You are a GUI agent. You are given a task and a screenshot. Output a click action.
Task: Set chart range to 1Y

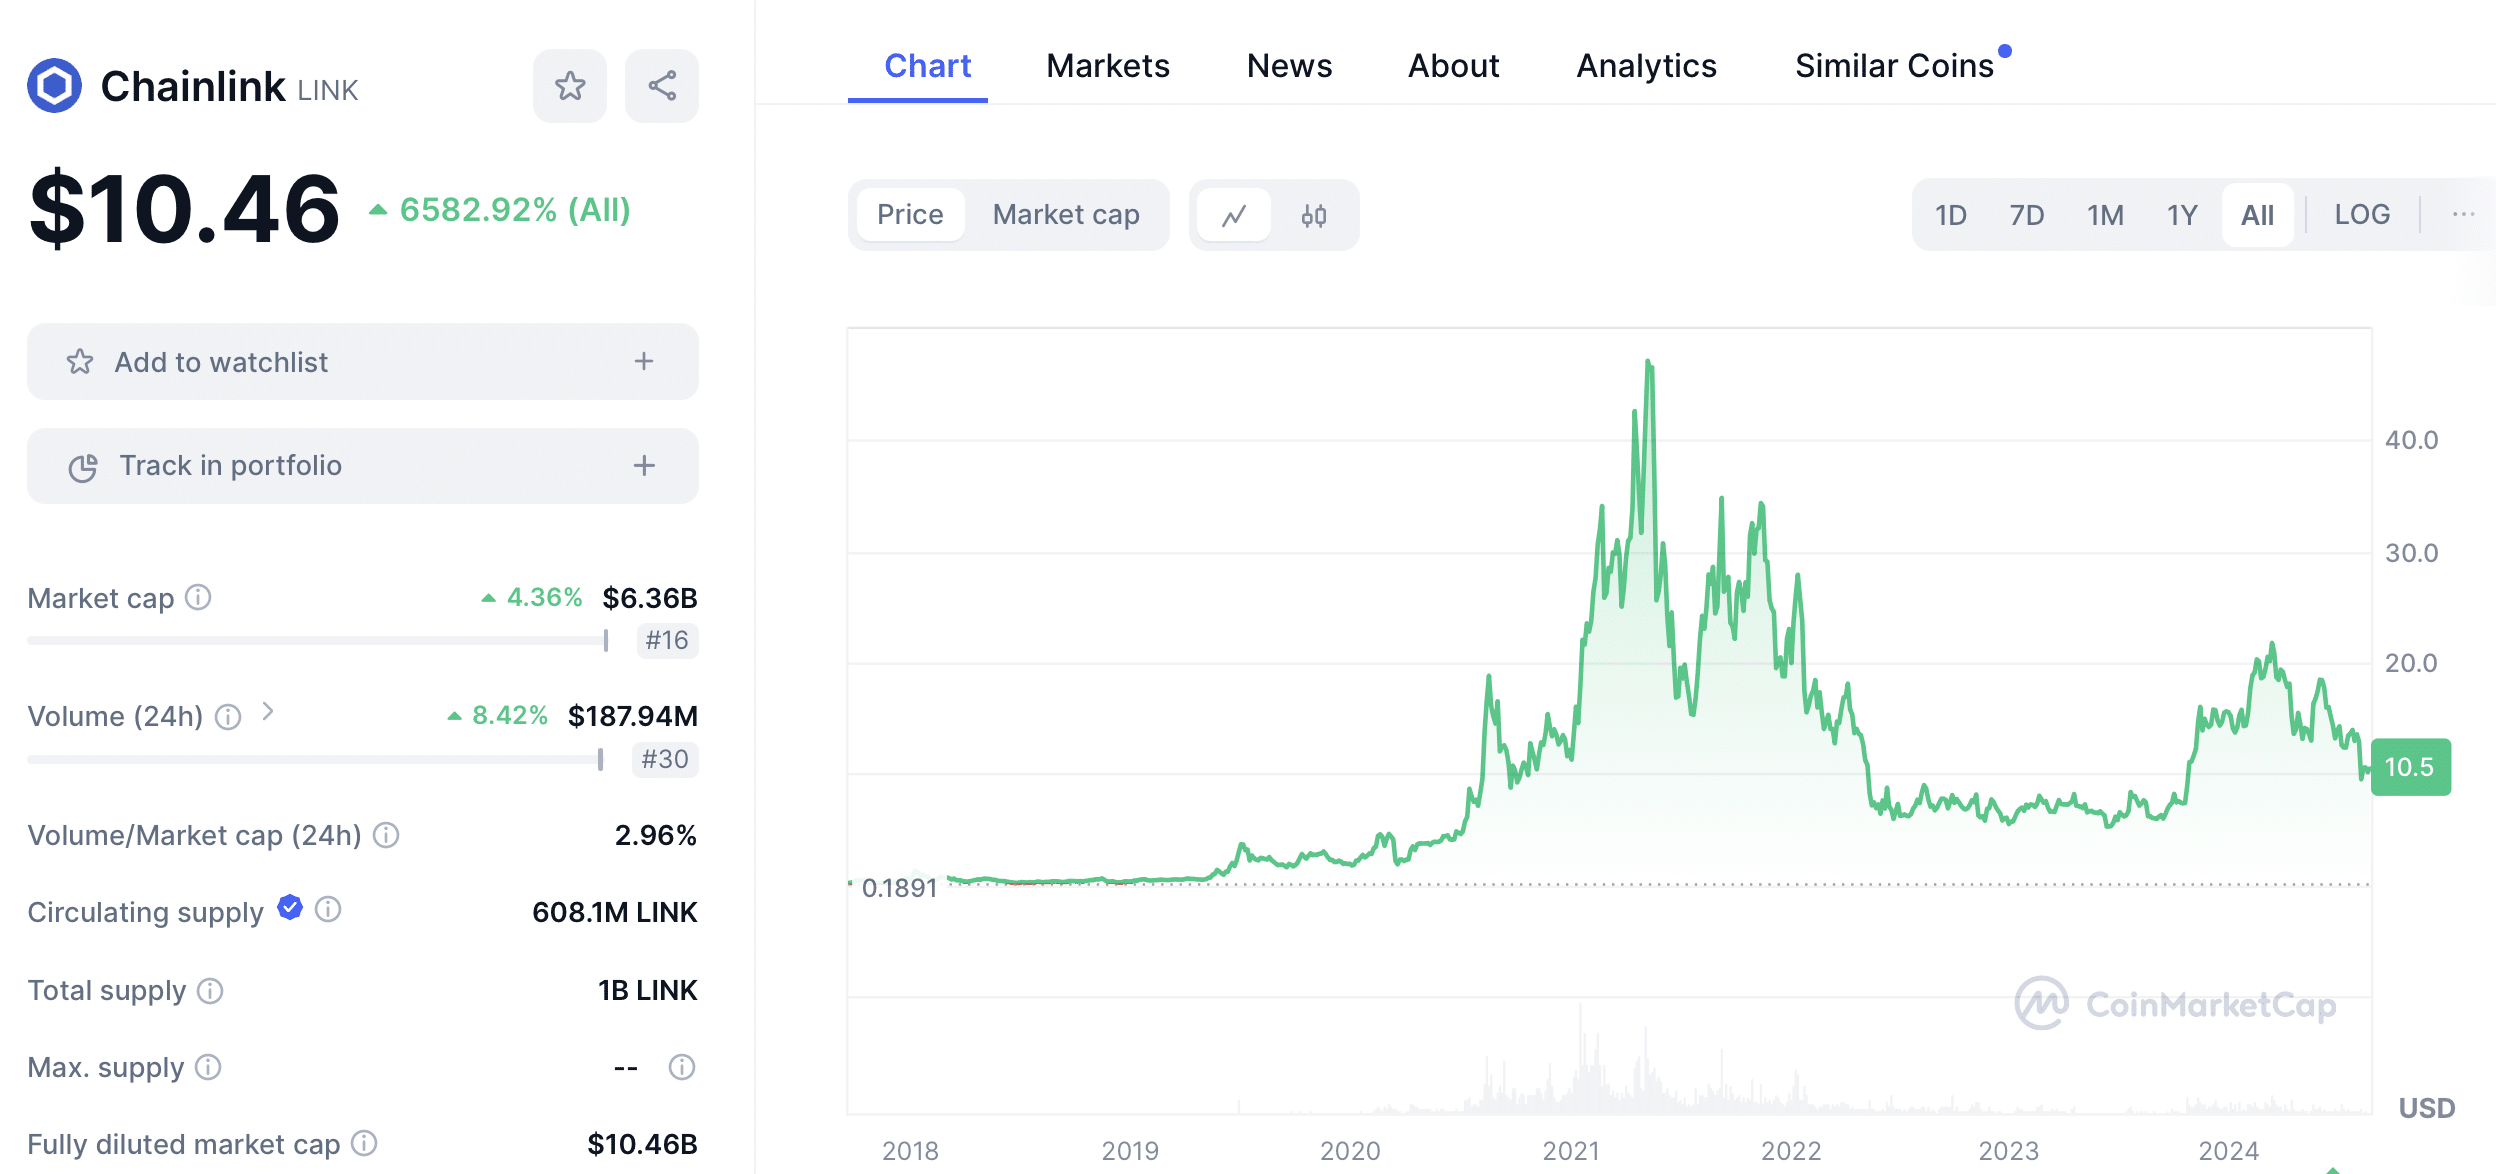point(2182,215)
